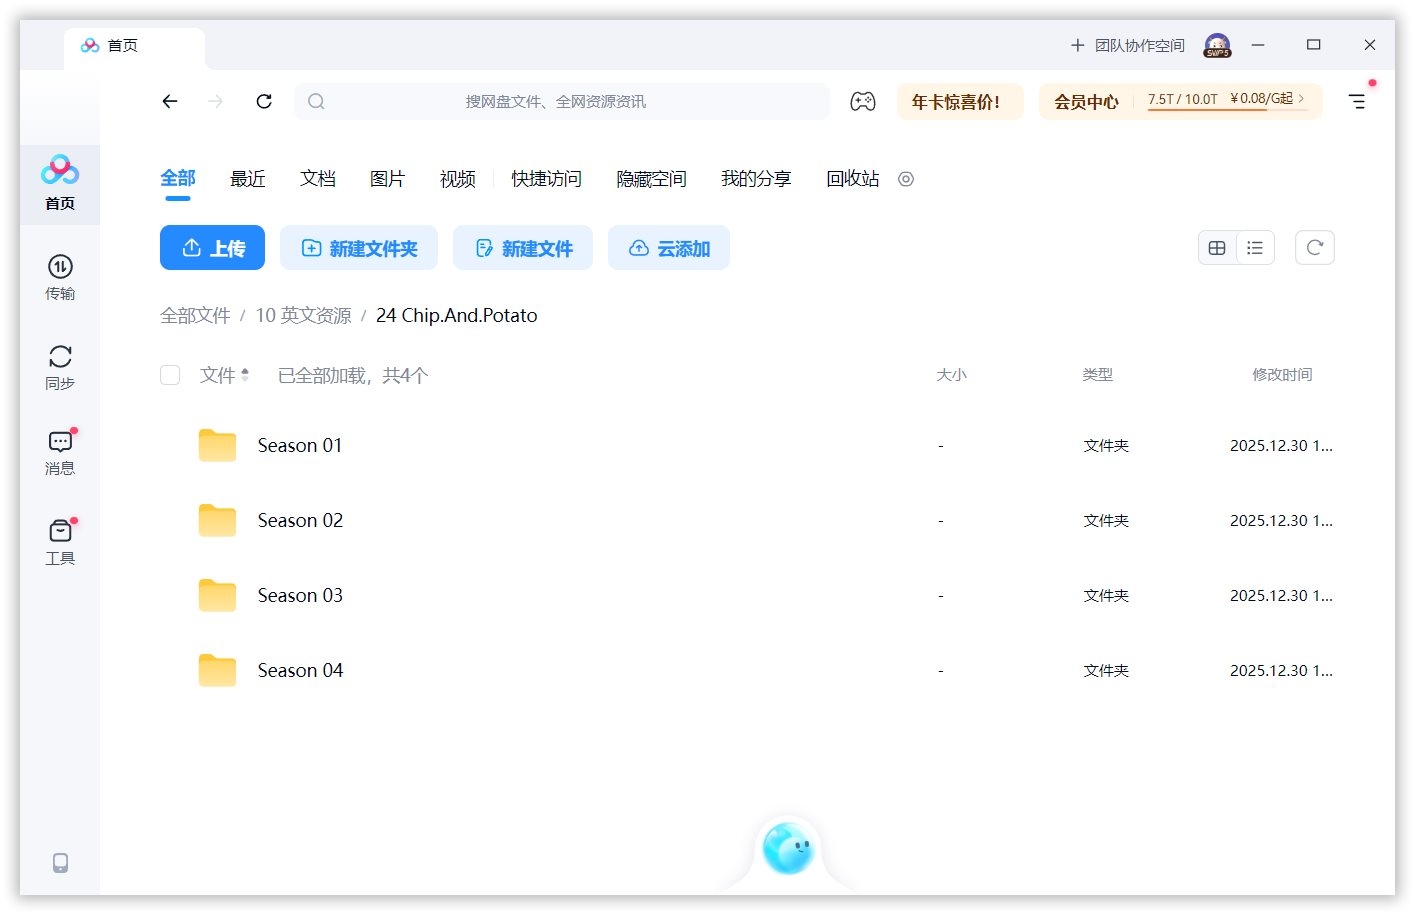This screenshot has width=1415, height=915.
Task: Open the 隐藏空间 tab
Action: coord(650,179)
